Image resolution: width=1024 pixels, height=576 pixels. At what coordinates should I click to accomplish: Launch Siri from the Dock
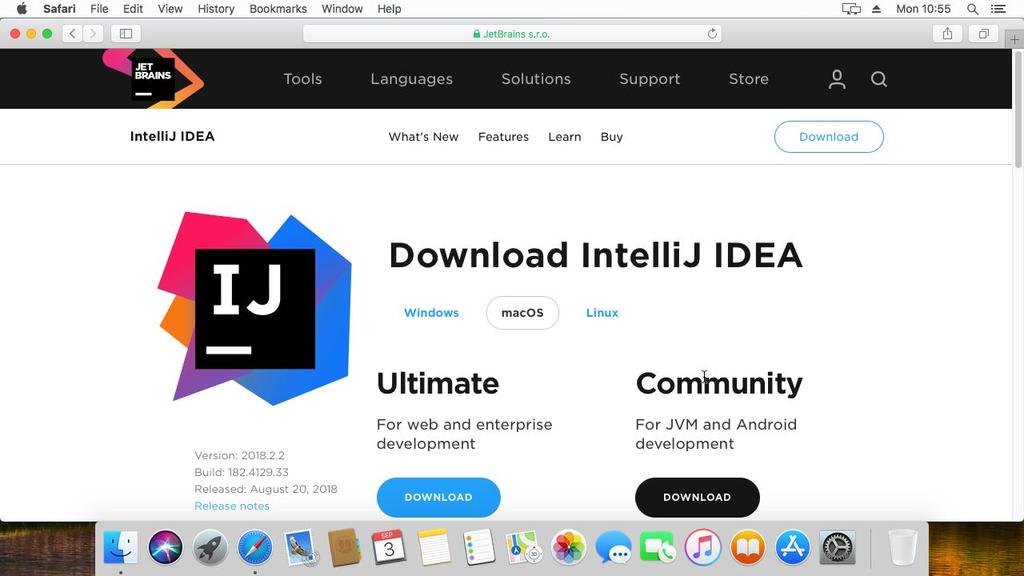click(x=165, y=547)
